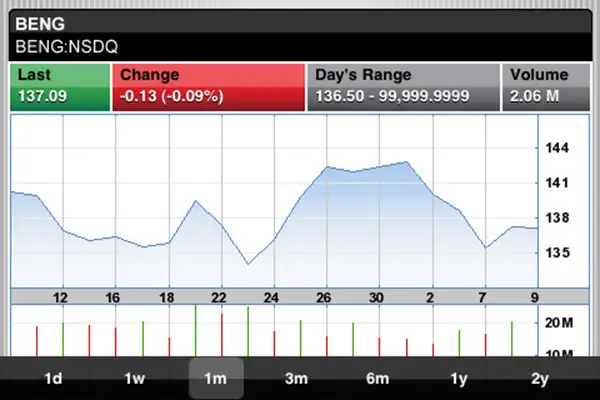Screen dimensions: 600x400
Task: Tap the price line's highest peak after 30
Action: point(406,162)
